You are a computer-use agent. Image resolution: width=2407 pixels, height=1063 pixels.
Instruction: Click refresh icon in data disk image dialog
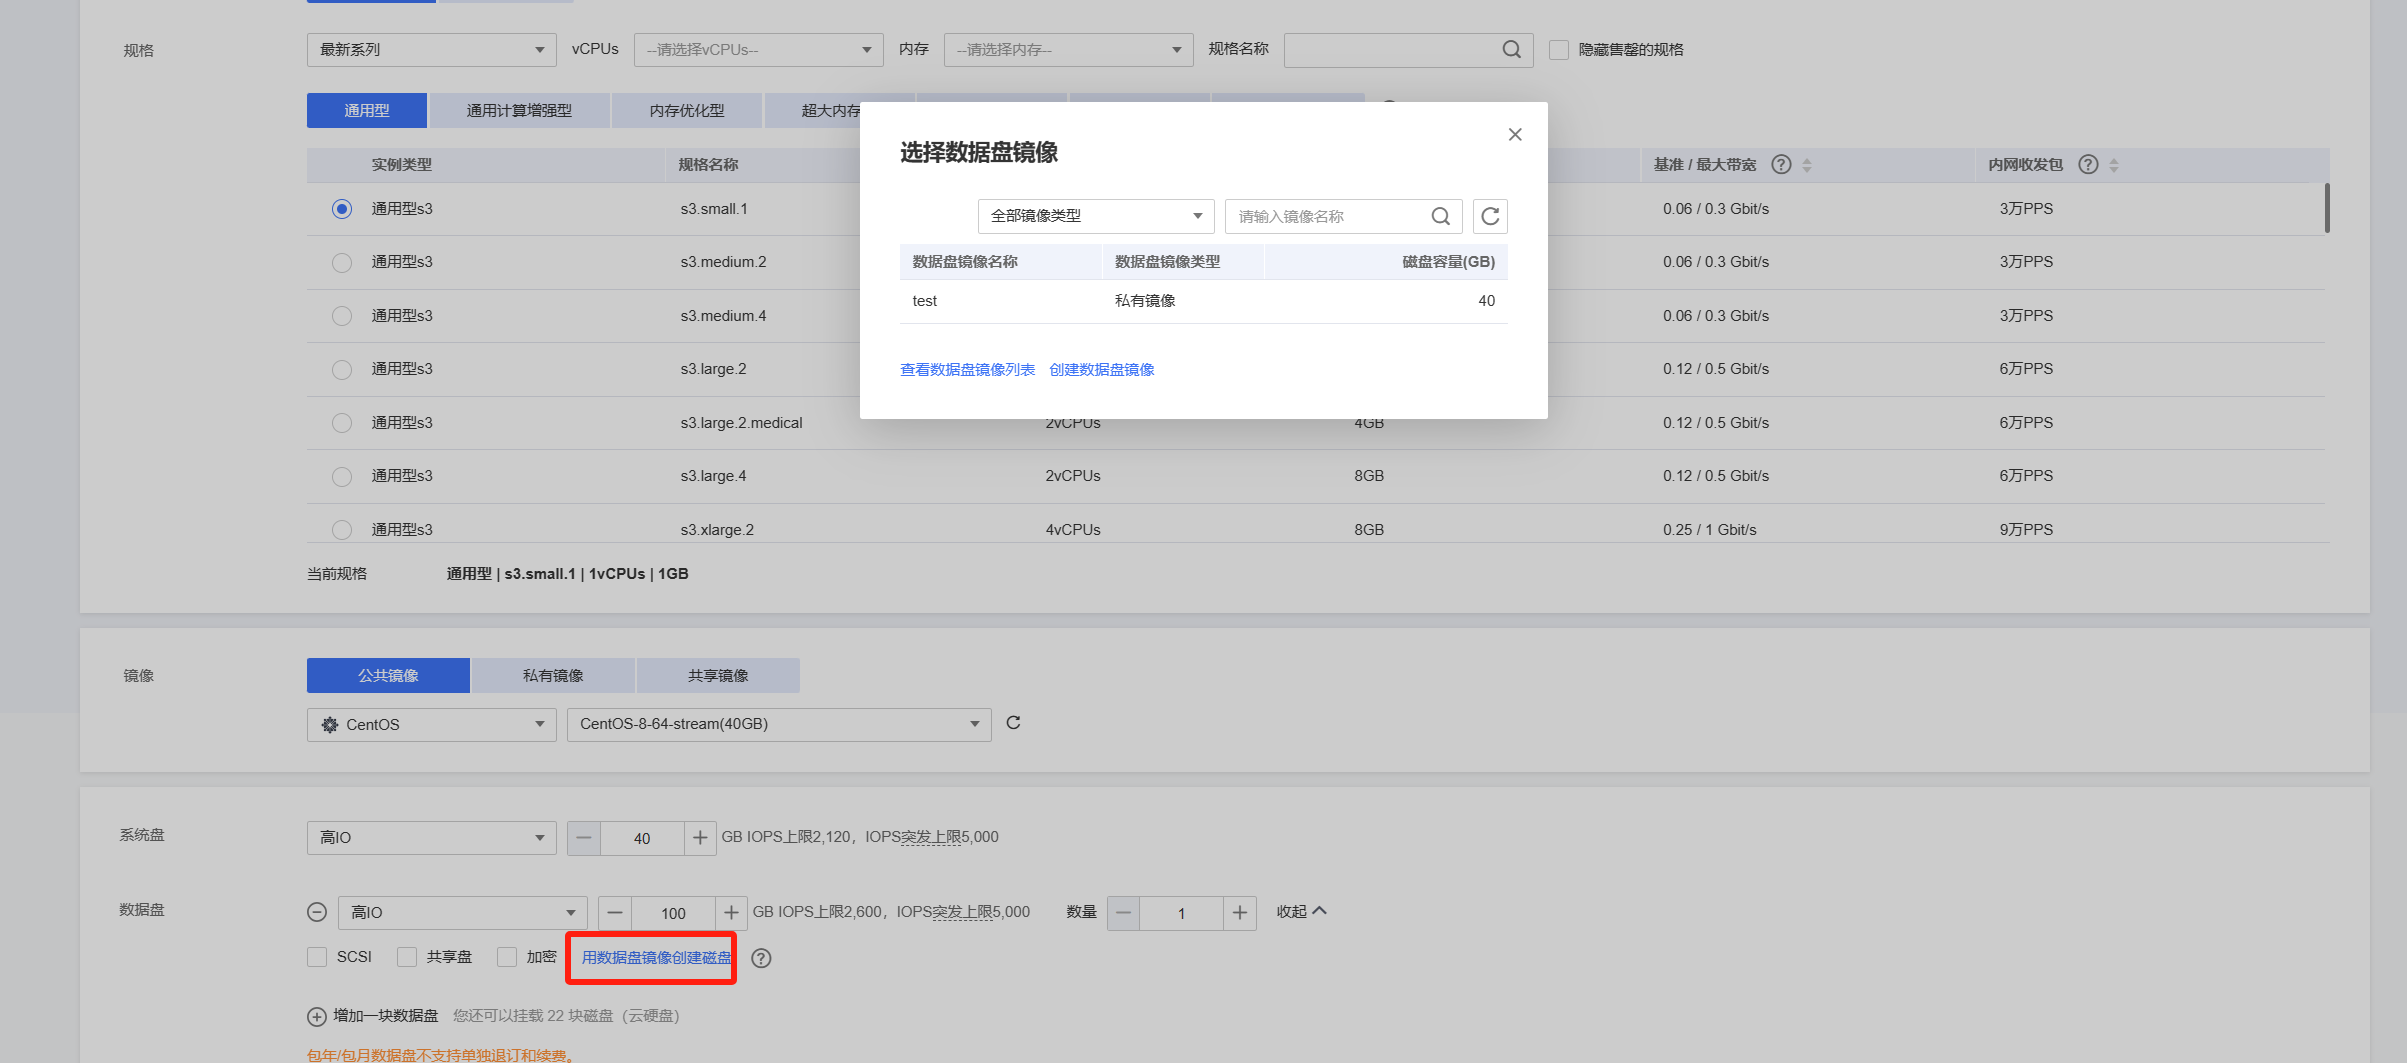click(x=1490, y=216)
